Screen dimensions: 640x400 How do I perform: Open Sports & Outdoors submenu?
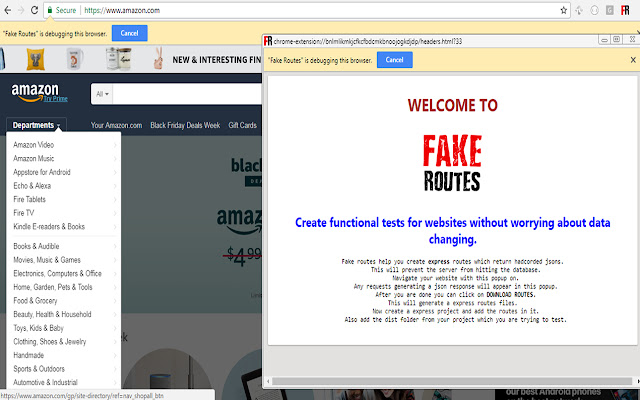pos(64,369)
